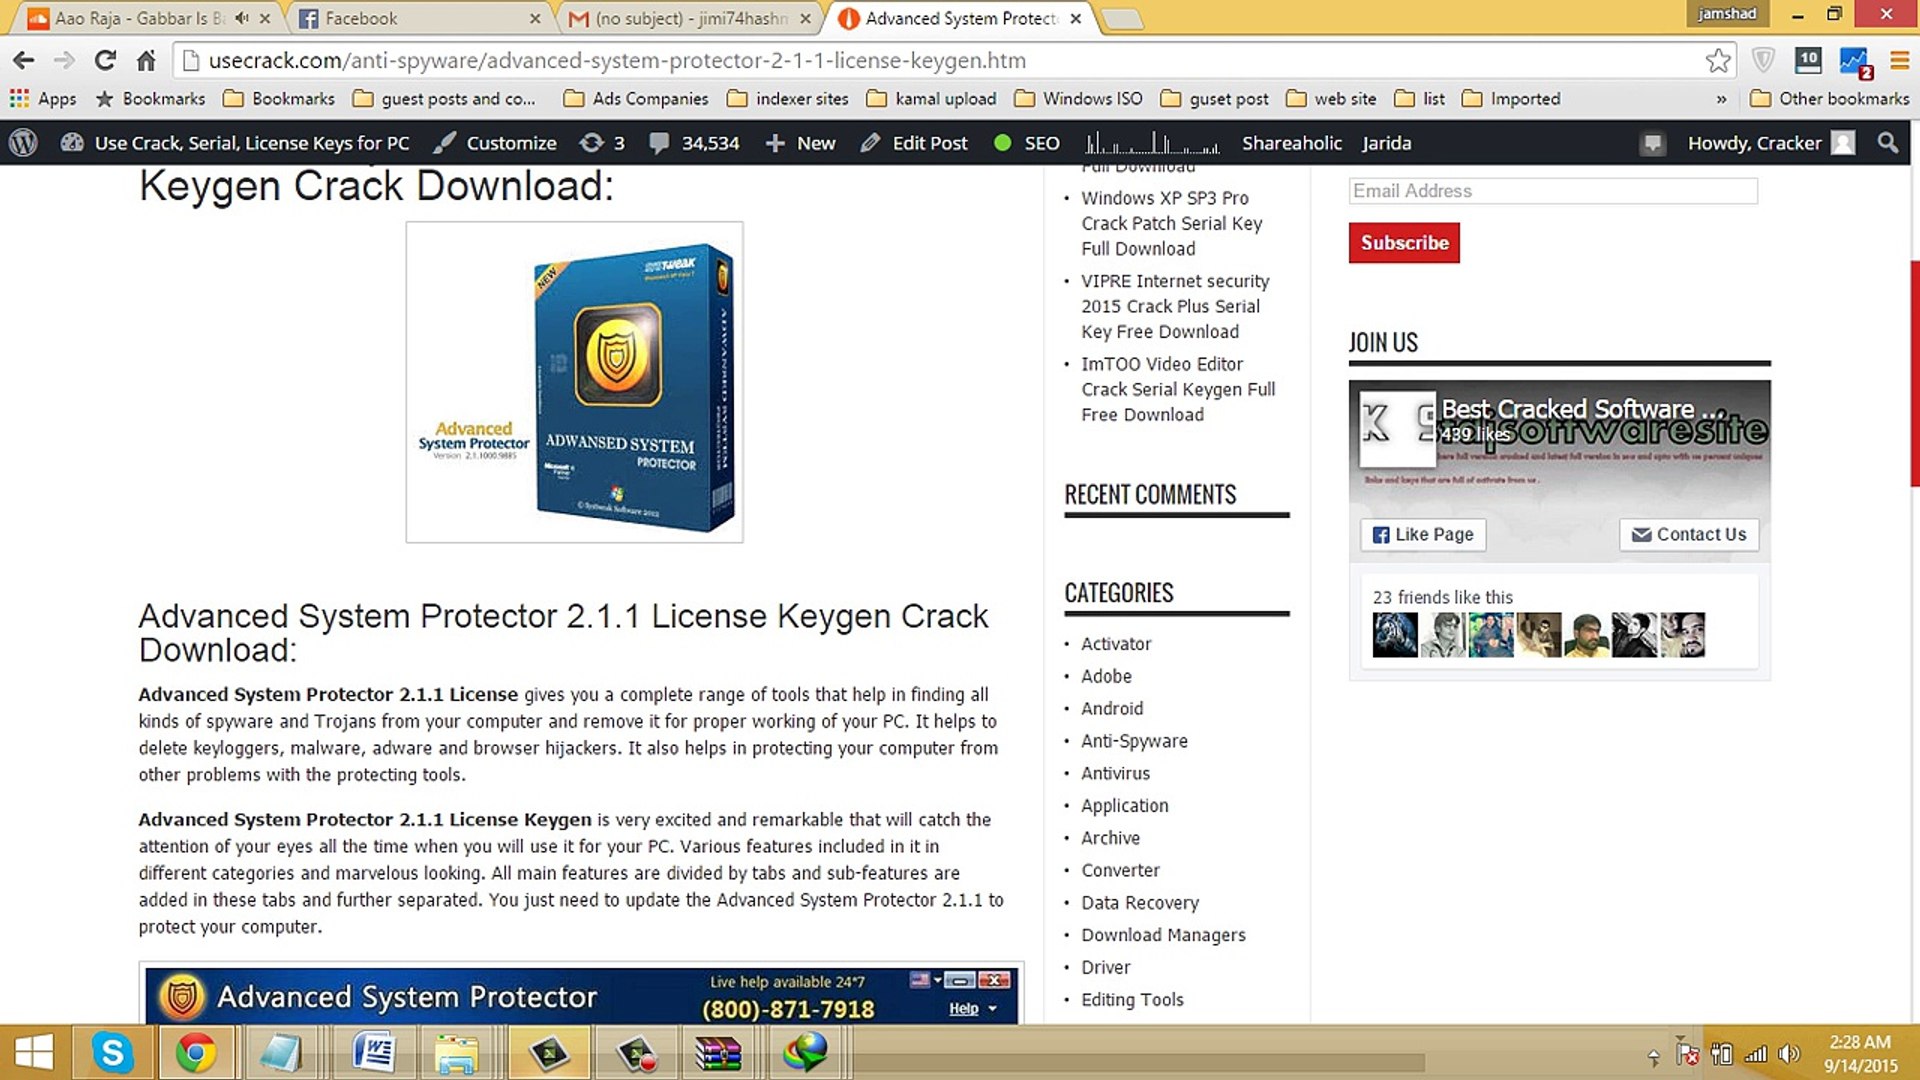Reload the current page

point(105,61)
